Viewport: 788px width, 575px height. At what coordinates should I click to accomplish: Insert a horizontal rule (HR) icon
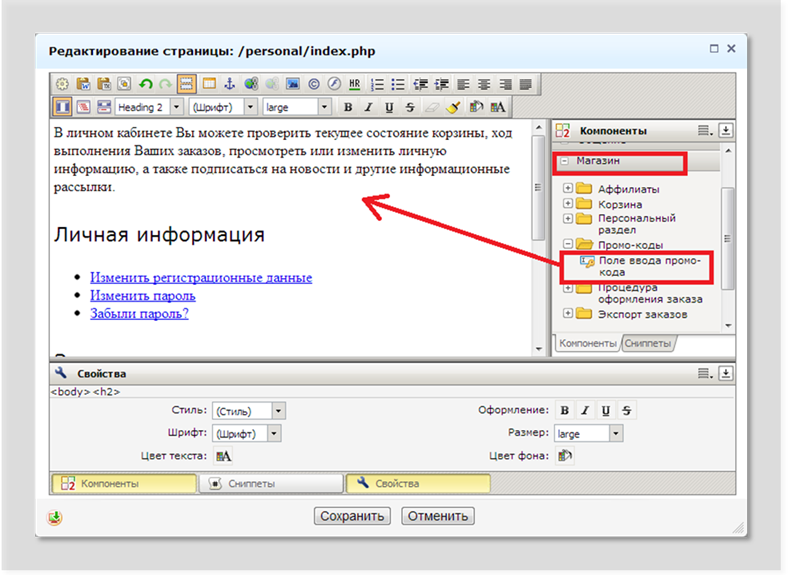coord(355,85)
